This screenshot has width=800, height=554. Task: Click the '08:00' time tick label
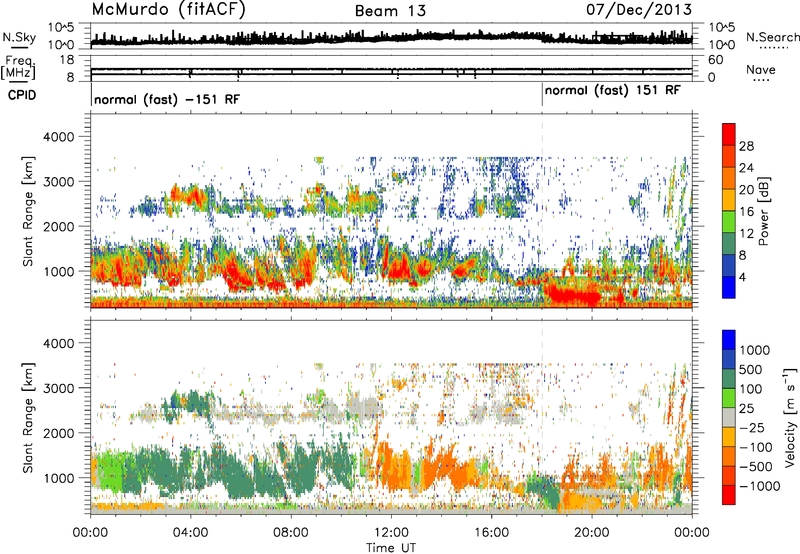pos(291,533)
